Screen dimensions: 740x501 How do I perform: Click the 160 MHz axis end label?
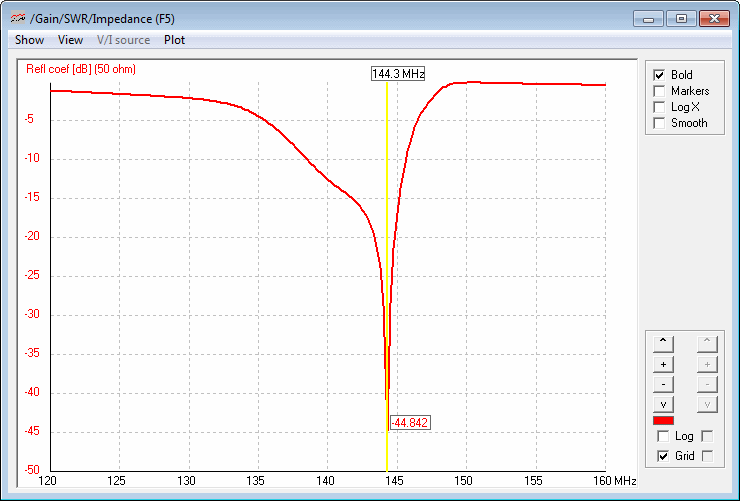[615, 481]
